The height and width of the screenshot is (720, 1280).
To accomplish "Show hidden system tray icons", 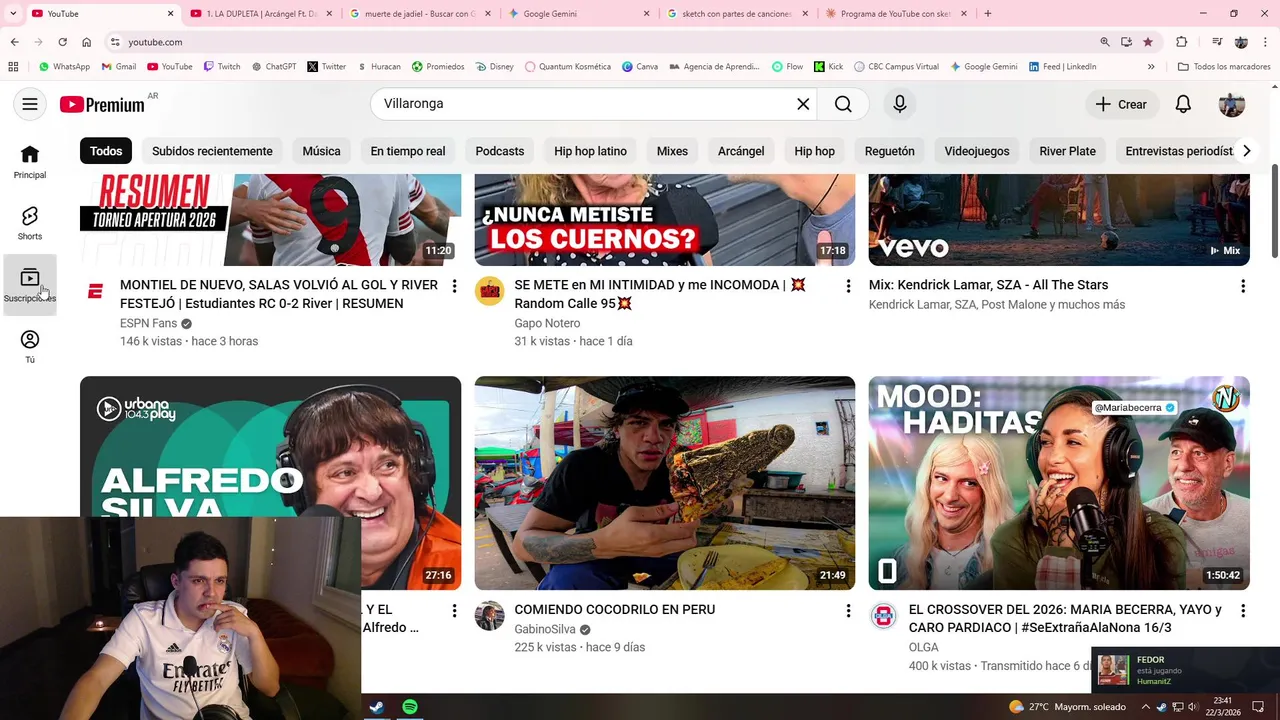I will pos(1145,707).
